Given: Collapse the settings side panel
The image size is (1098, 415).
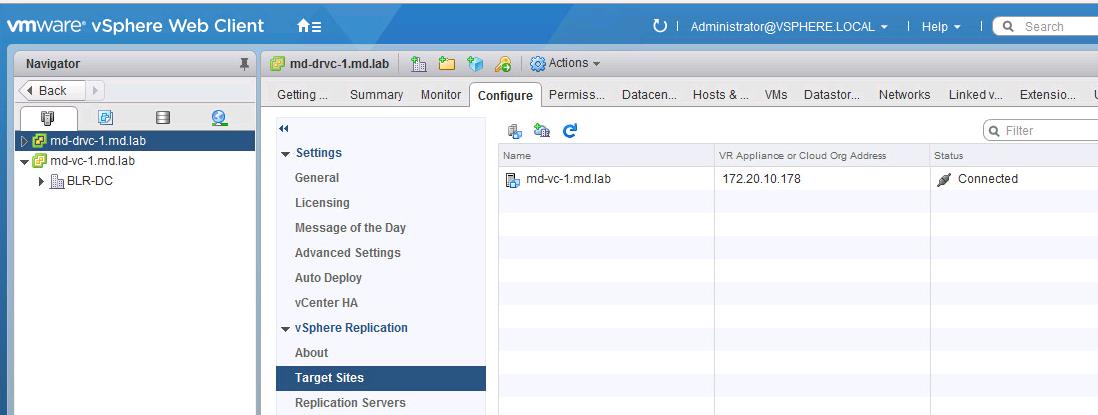Looking at the screenshot, I should pyautogui.click(x=284, y=129).
